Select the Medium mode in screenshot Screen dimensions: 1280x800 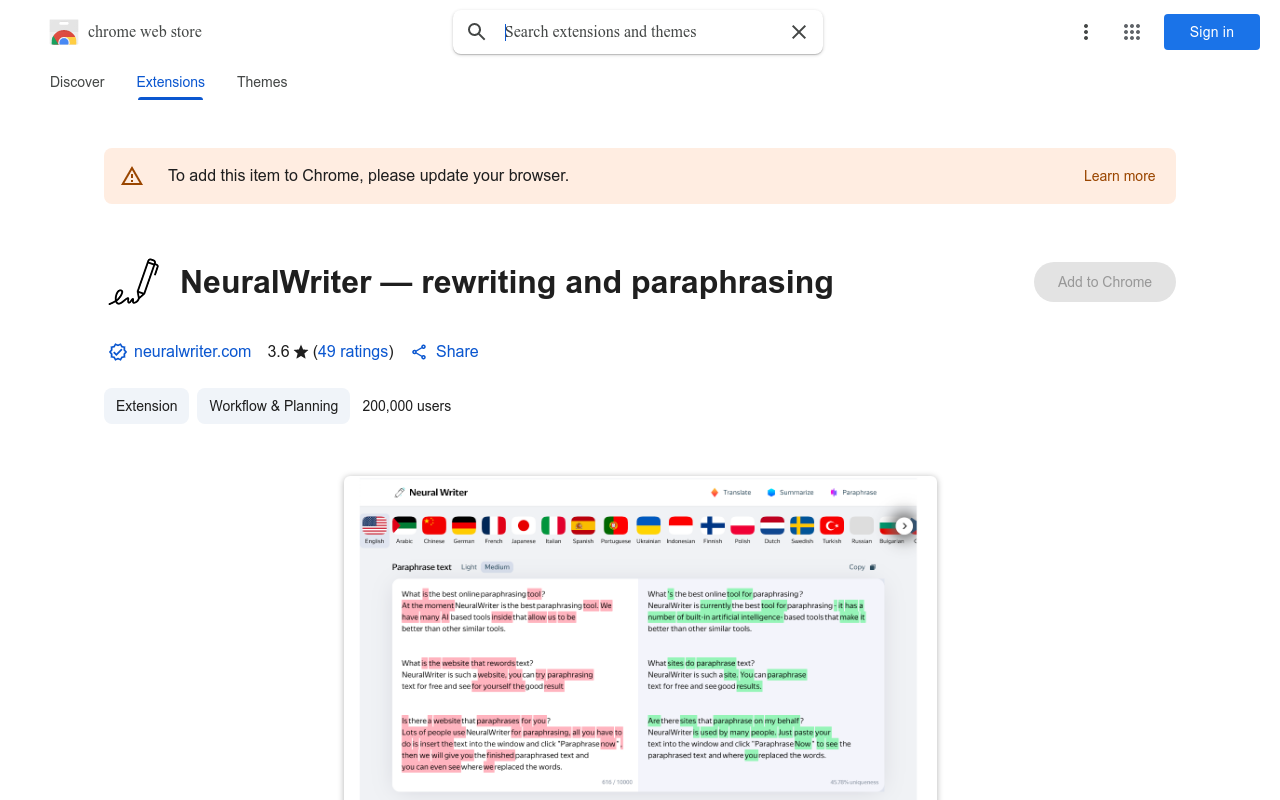pos(497,567)
